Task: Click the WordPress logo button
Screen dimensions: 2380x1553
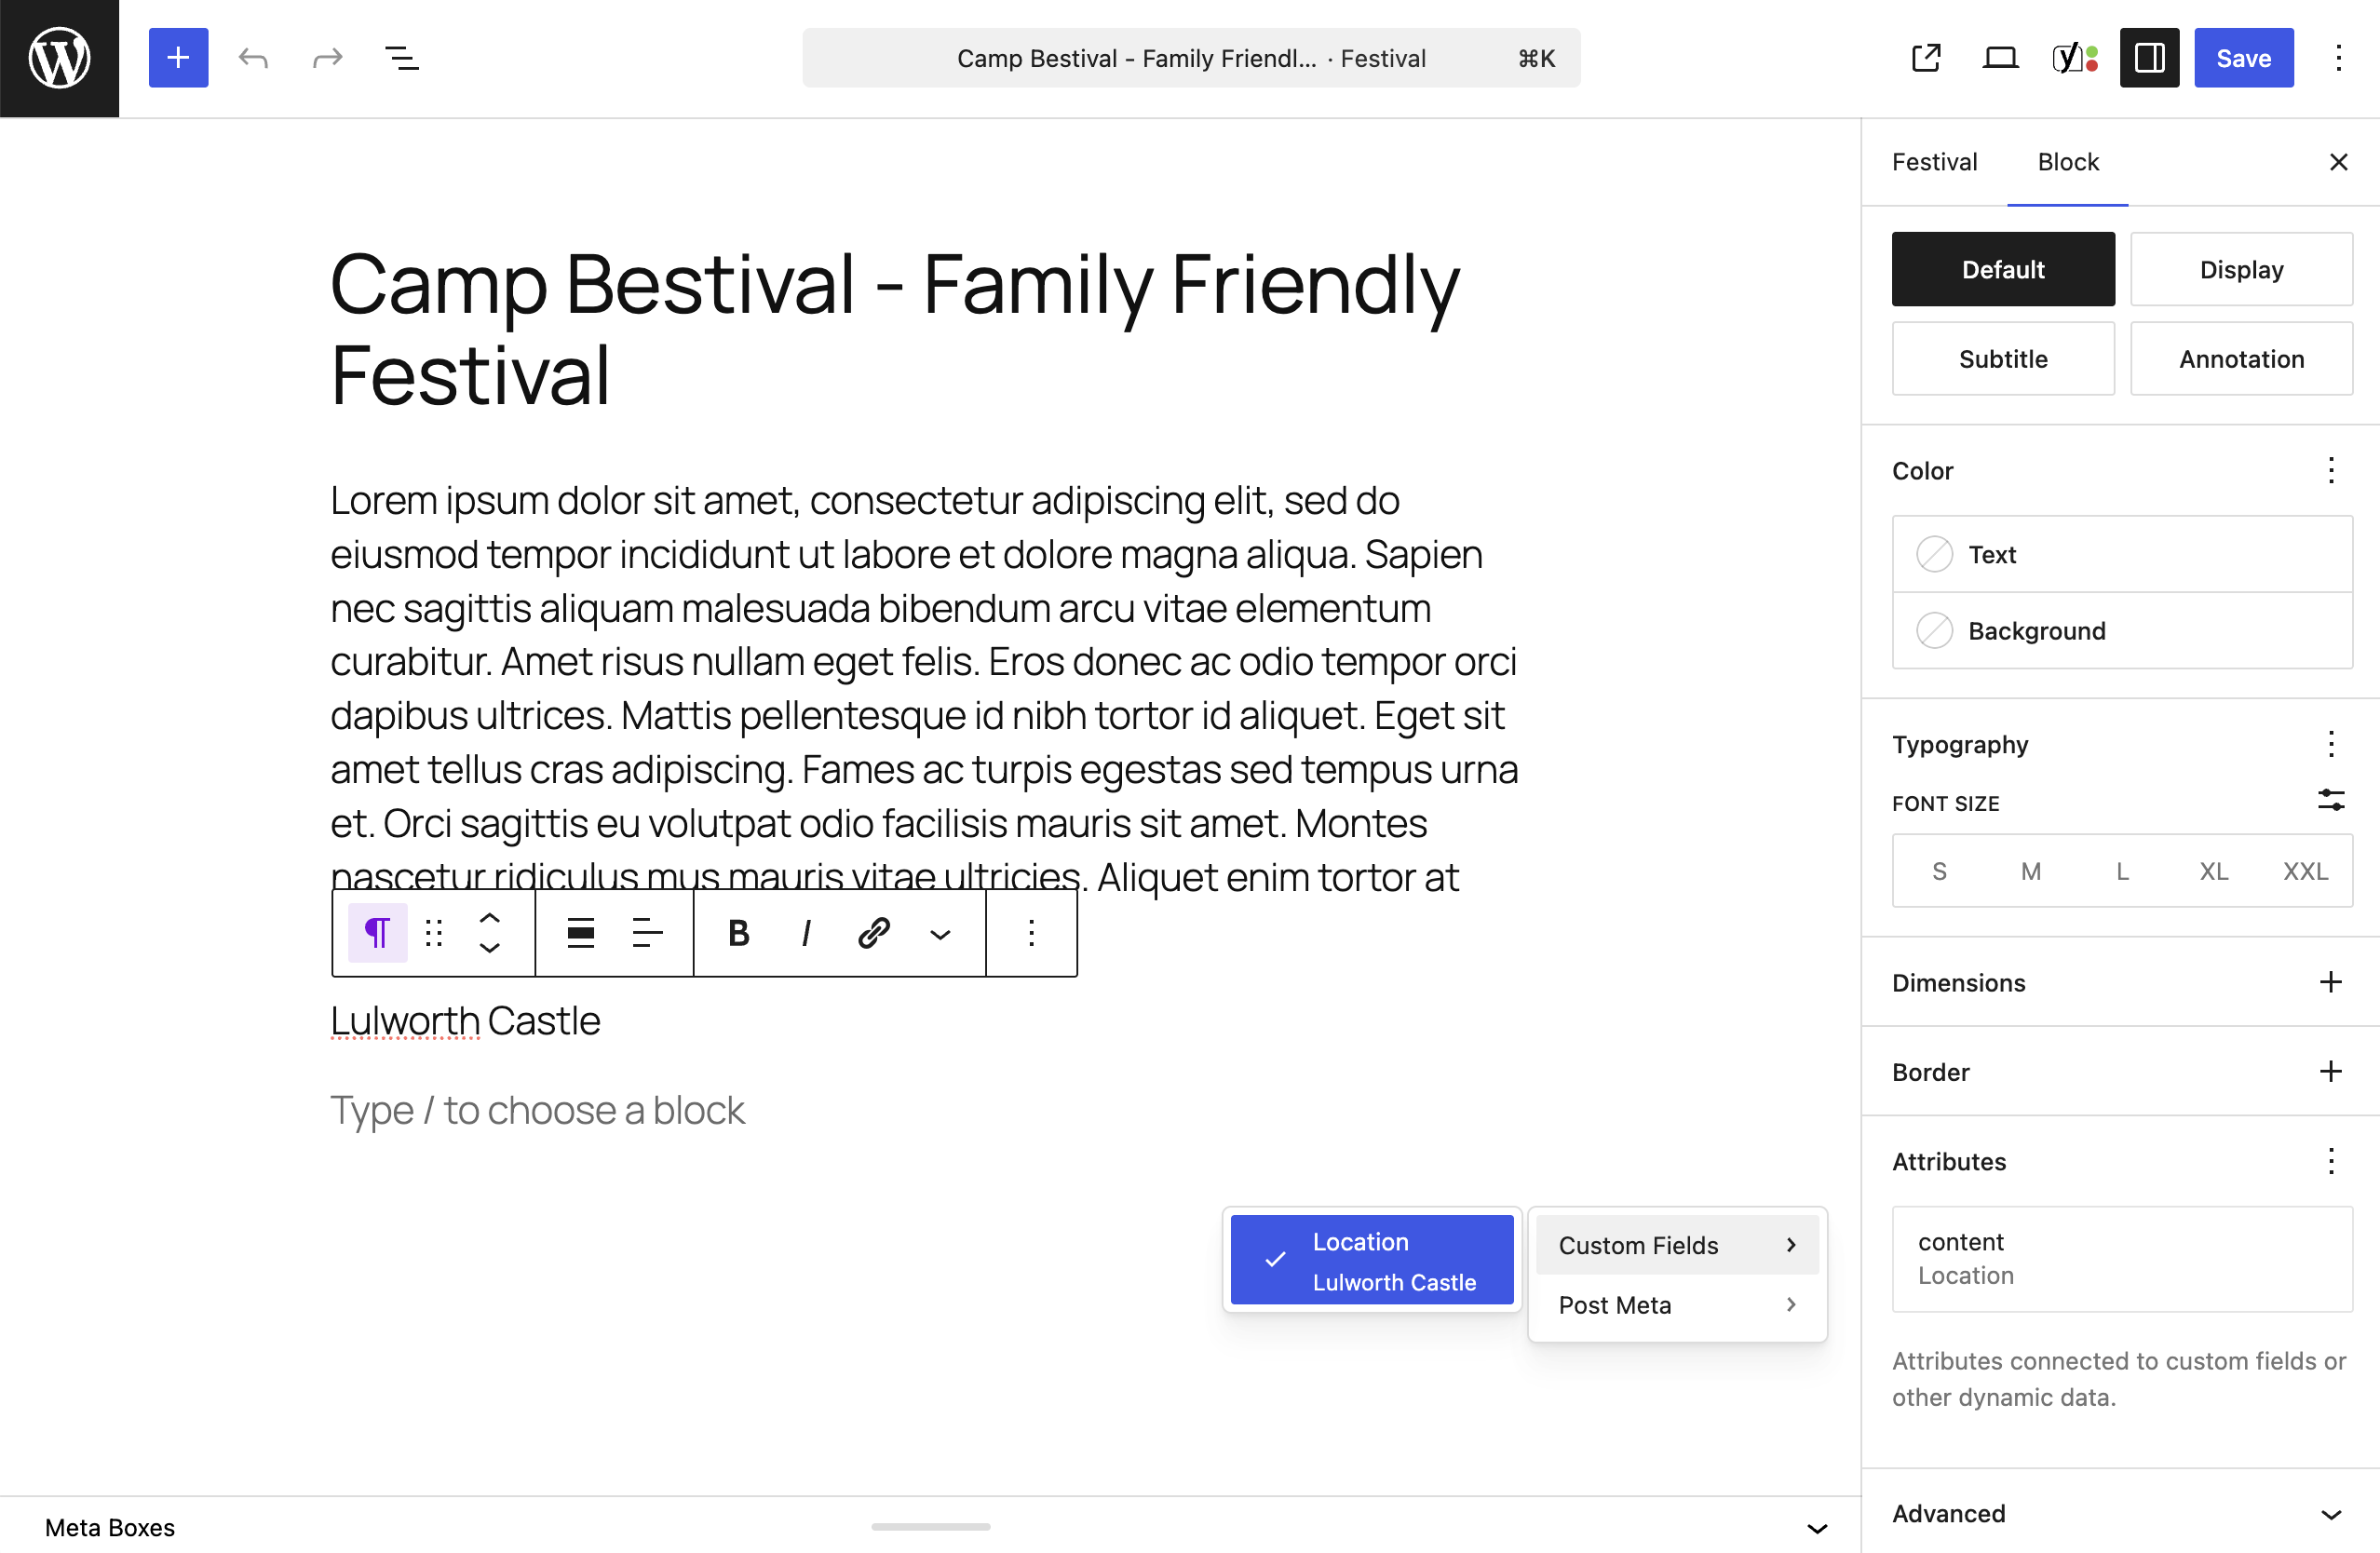Action: pos(59,58)
